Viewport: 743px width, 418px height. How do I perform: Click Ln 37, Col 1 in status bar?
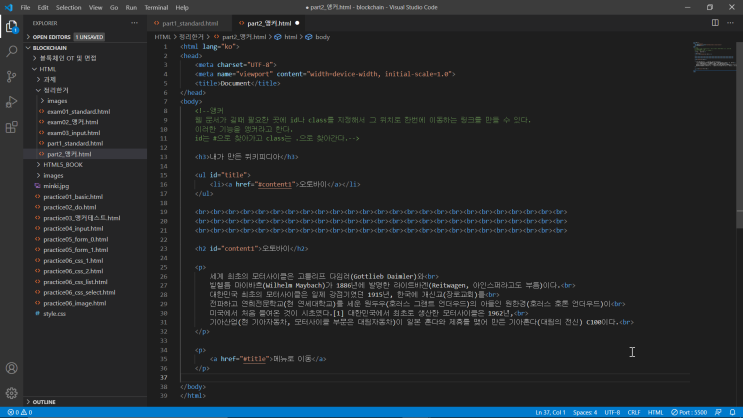[x=550, y=412]
